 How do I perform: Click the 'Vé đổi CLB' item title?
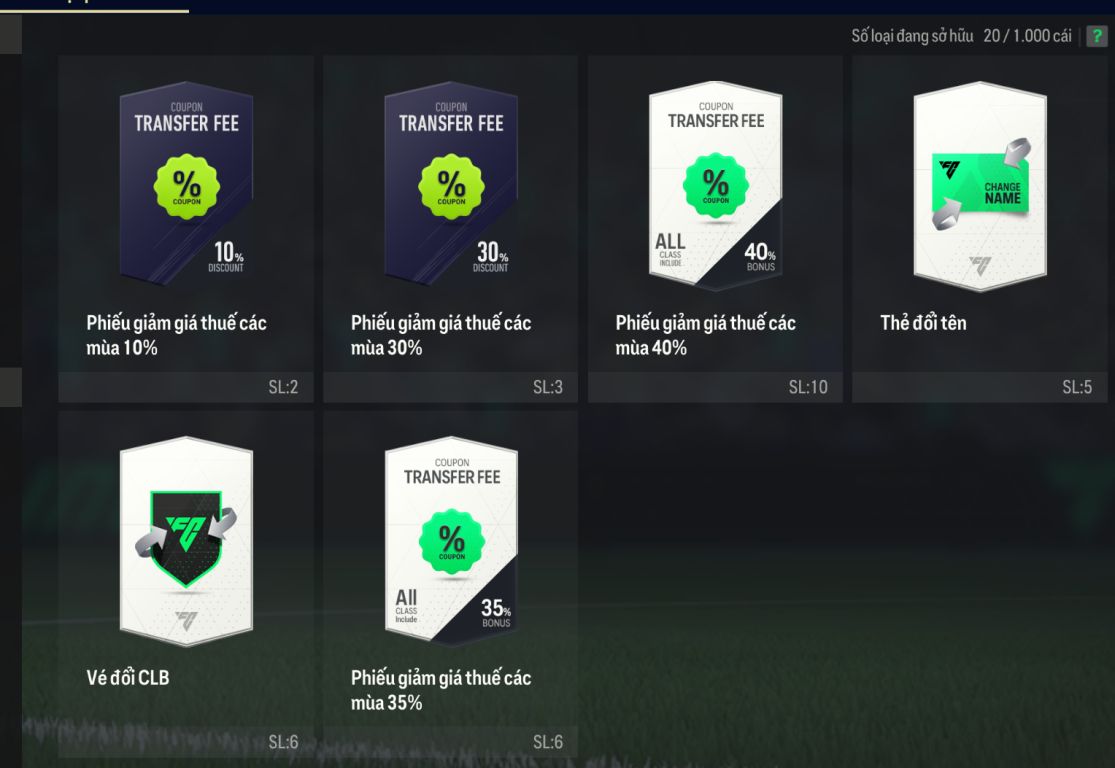pyautogui.click(x=128, y=678)
